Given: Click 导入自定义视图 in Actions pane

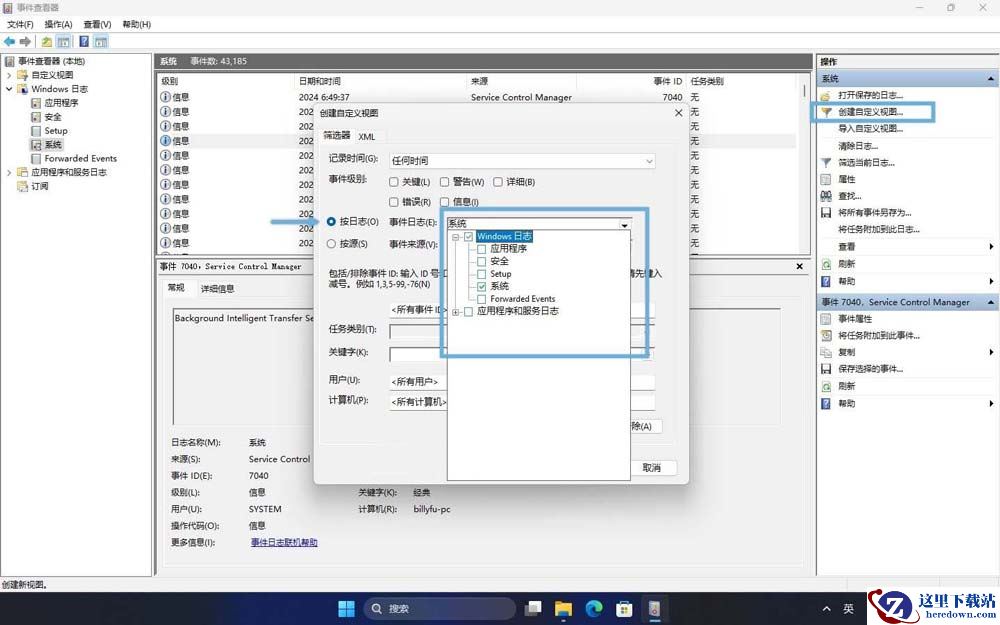Looking at the screenshot, I should point(871,128).
